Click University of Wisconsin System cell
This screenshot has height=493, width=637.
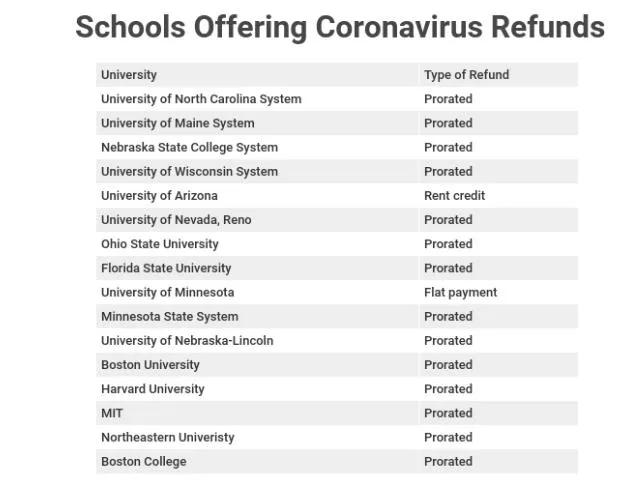189,171
